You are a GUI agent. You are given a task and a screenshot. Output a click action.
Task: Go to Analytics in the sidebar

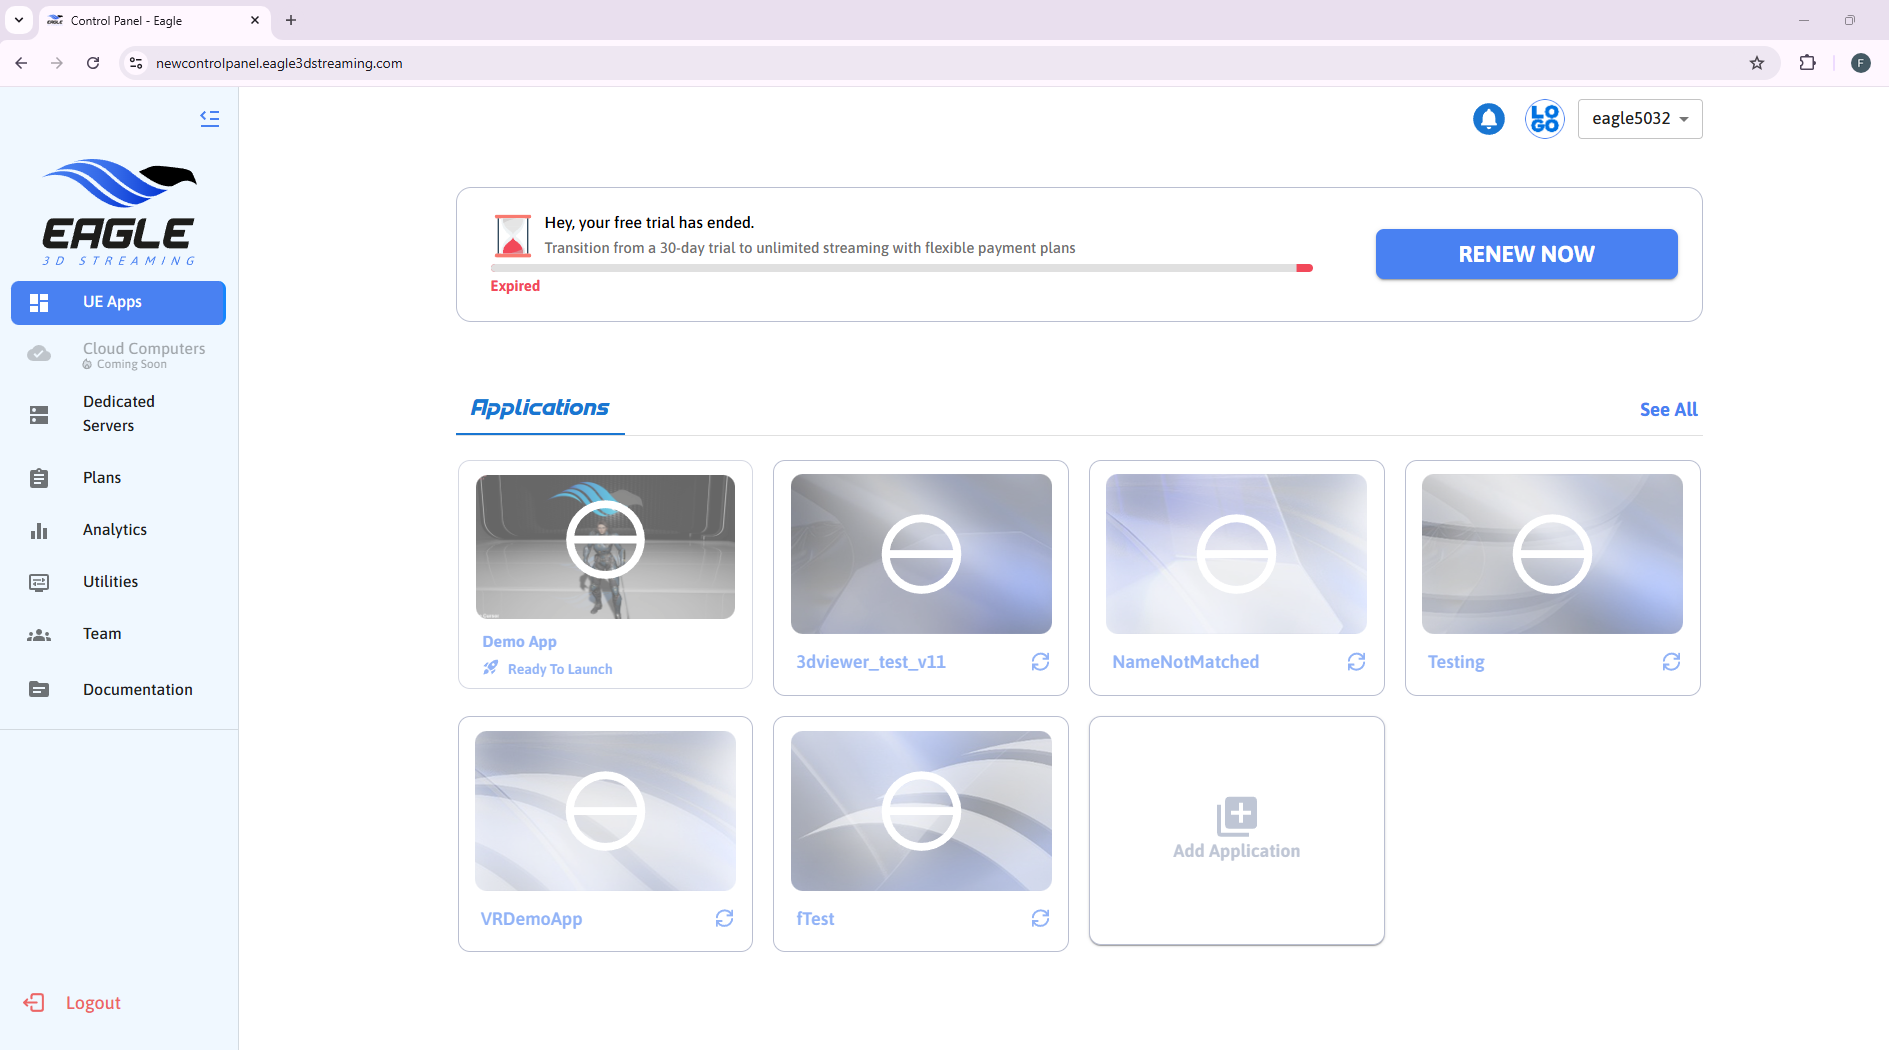click(x=114, y=530)
